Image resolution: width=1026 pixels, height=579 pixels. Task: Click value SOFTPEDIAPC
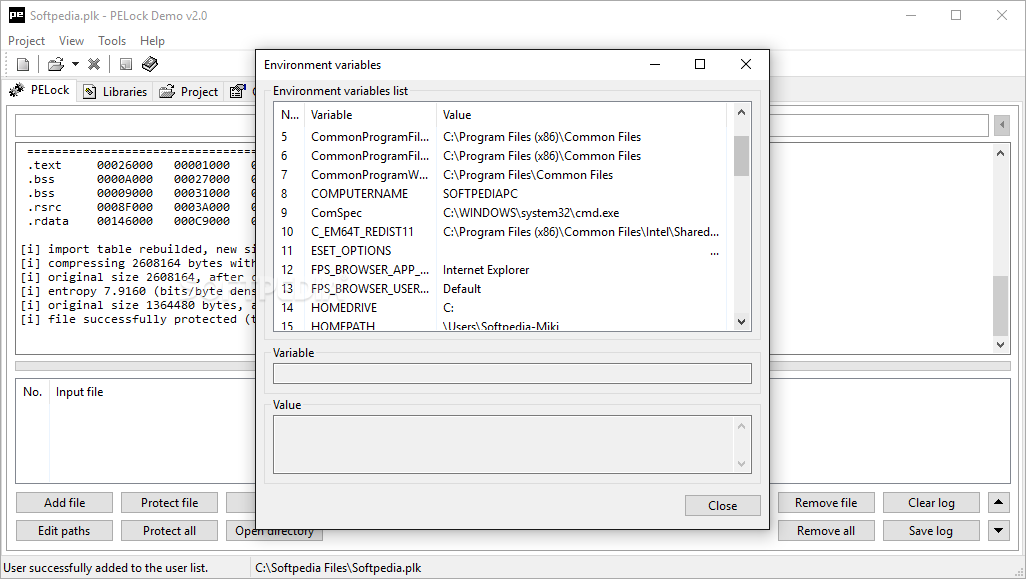coord(480,194)
